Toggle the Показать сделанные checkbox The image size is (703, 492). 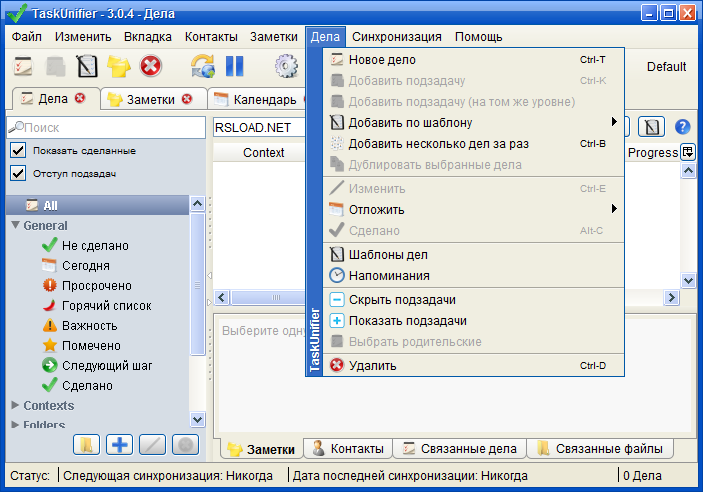point(18,150)
